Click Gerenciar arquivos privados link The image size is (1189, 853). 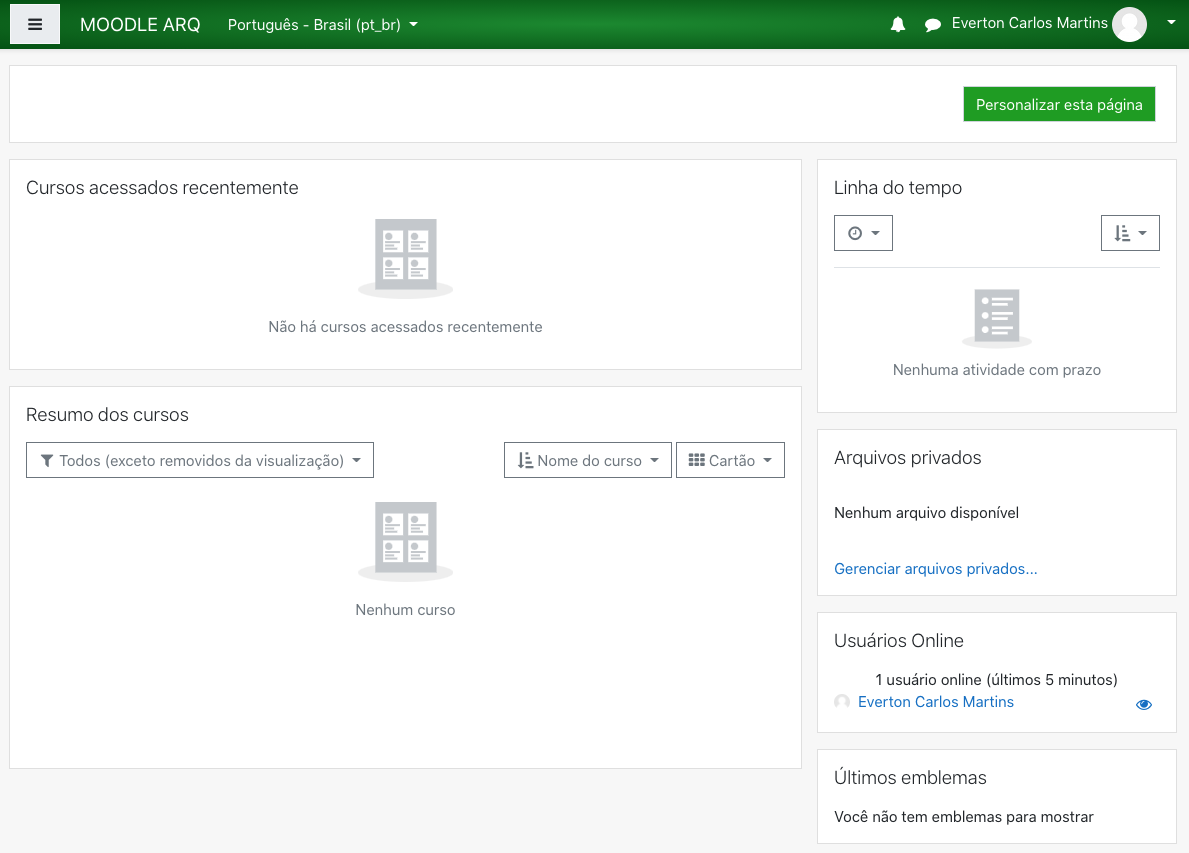(935, 569)
